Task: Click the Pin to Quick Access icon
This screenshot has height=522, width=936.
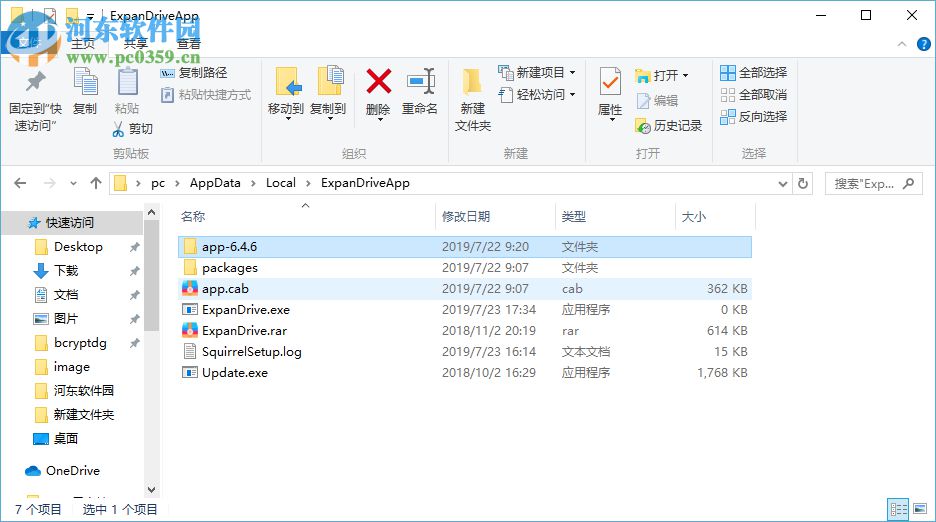Action: pyautogui.click(x=36, y=83)
